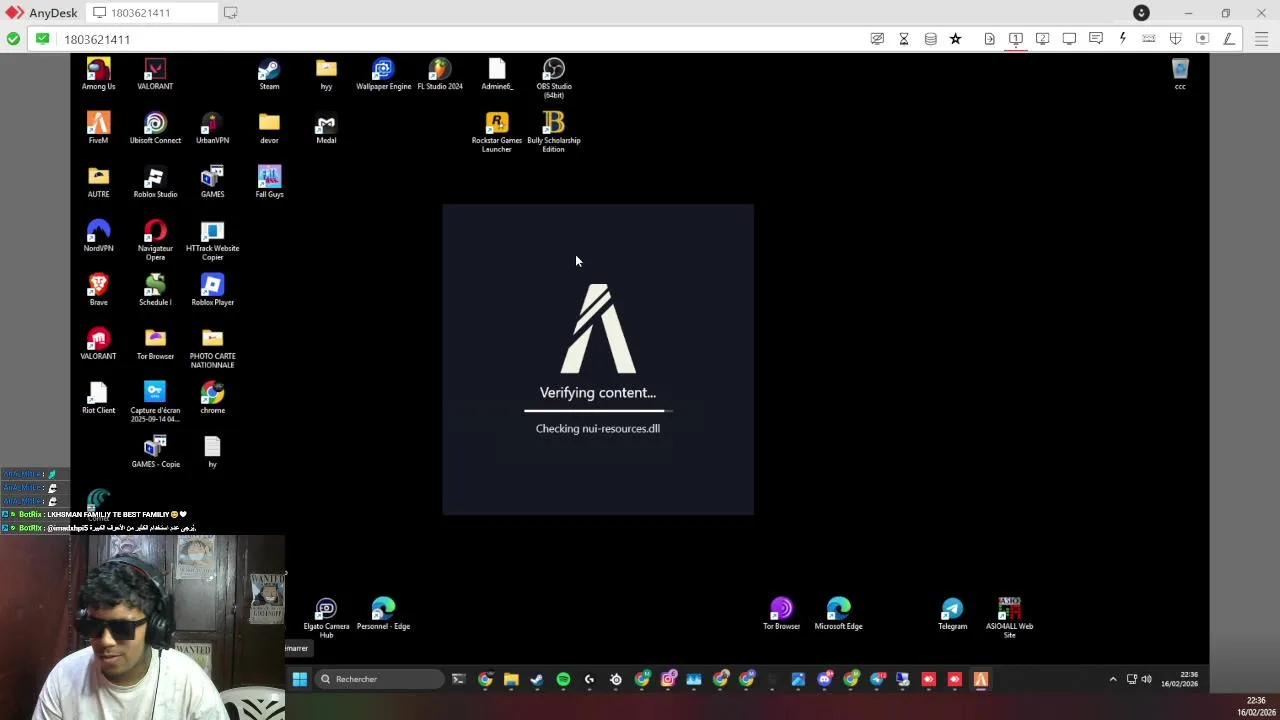Open HTTrack Website Copier shortcut

212,240
